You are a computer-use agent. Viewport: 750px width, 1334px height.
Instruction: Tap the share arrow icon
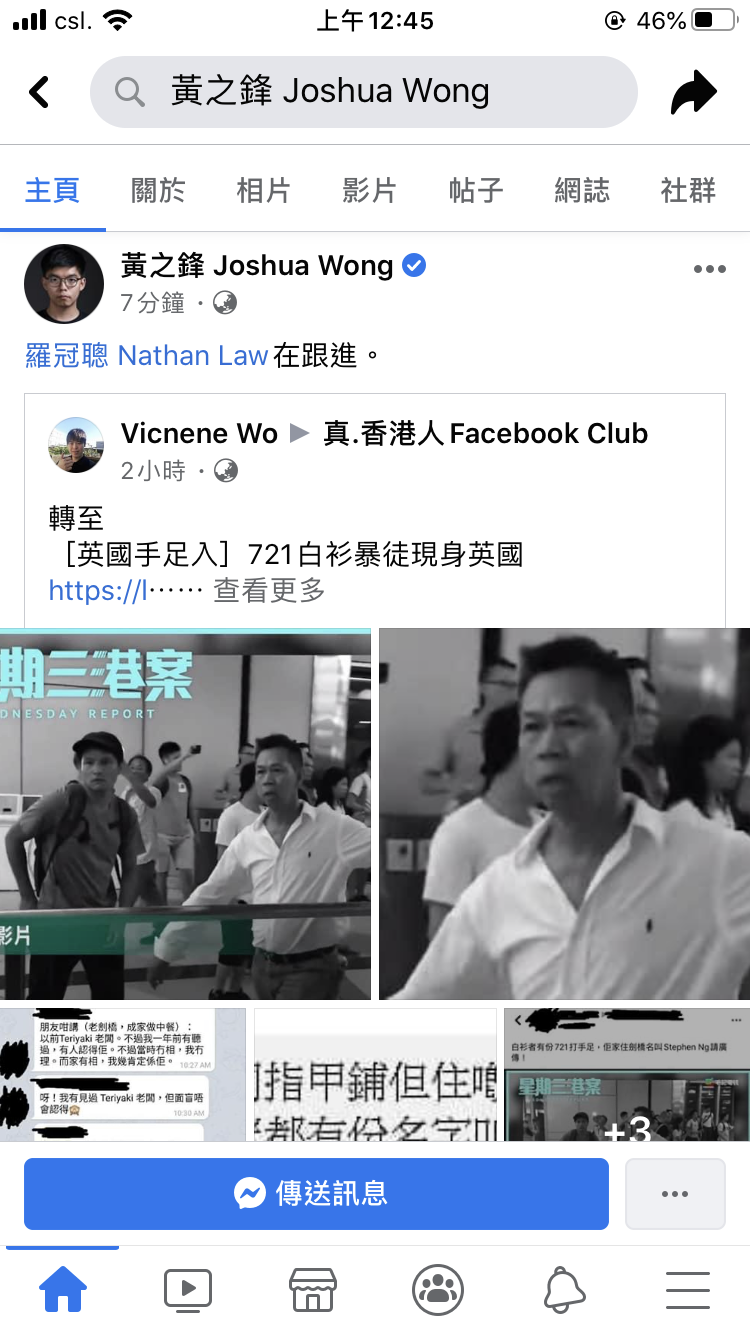pos(694,93)
